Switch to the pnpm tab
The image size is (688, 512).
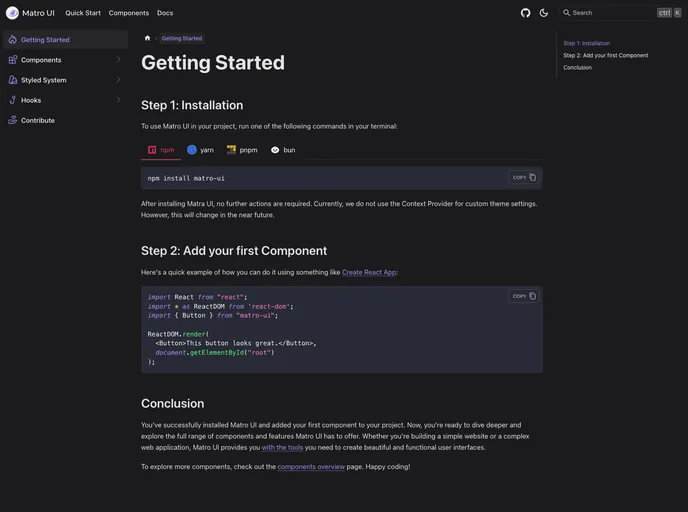pyautogui.click(x=242, y=150)
